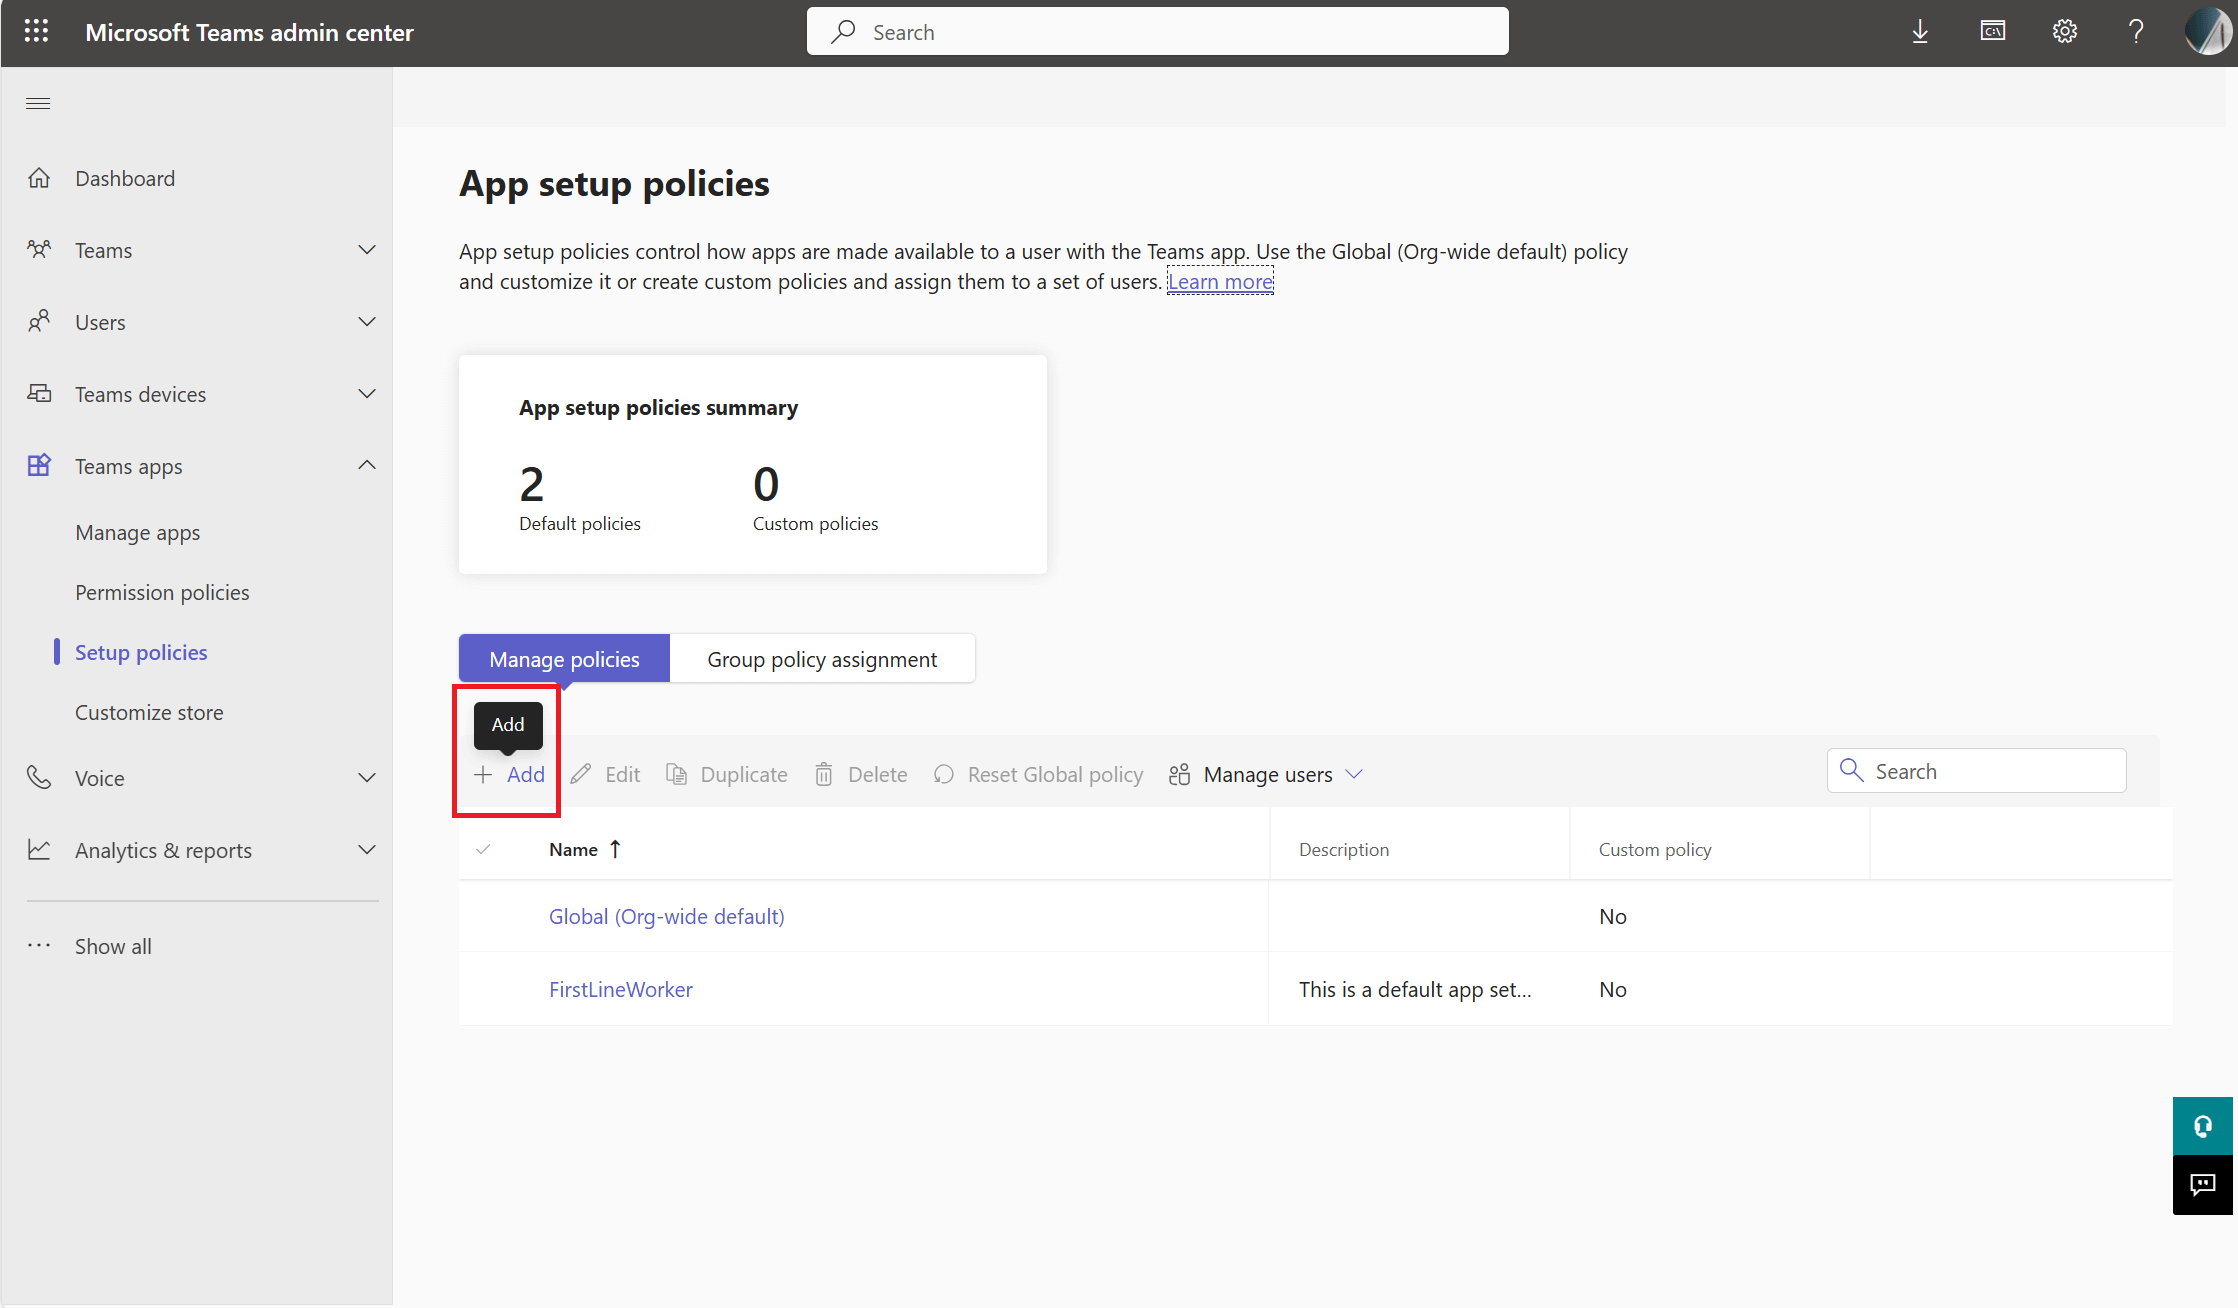Click the Duplicate button label
2238x1308 pixels.
point(744,775)
